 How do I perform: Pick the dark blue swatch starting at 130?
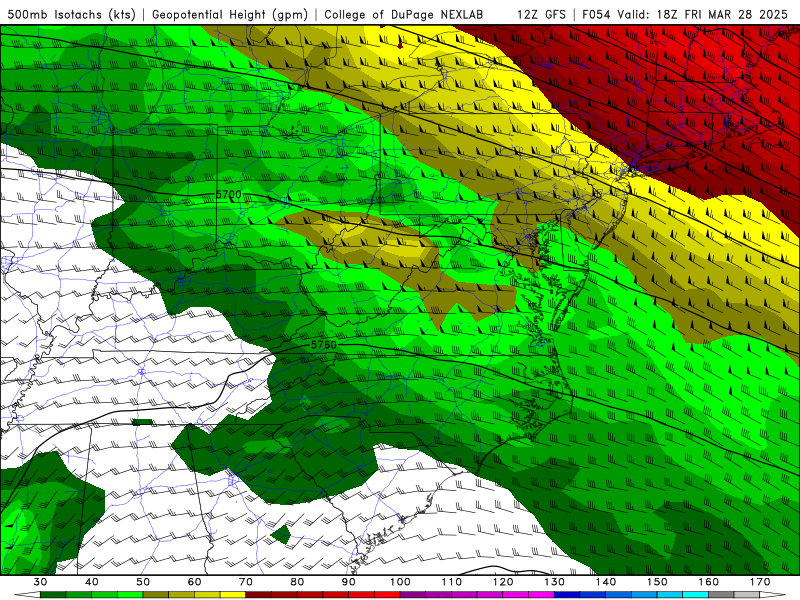coord(567,595)
